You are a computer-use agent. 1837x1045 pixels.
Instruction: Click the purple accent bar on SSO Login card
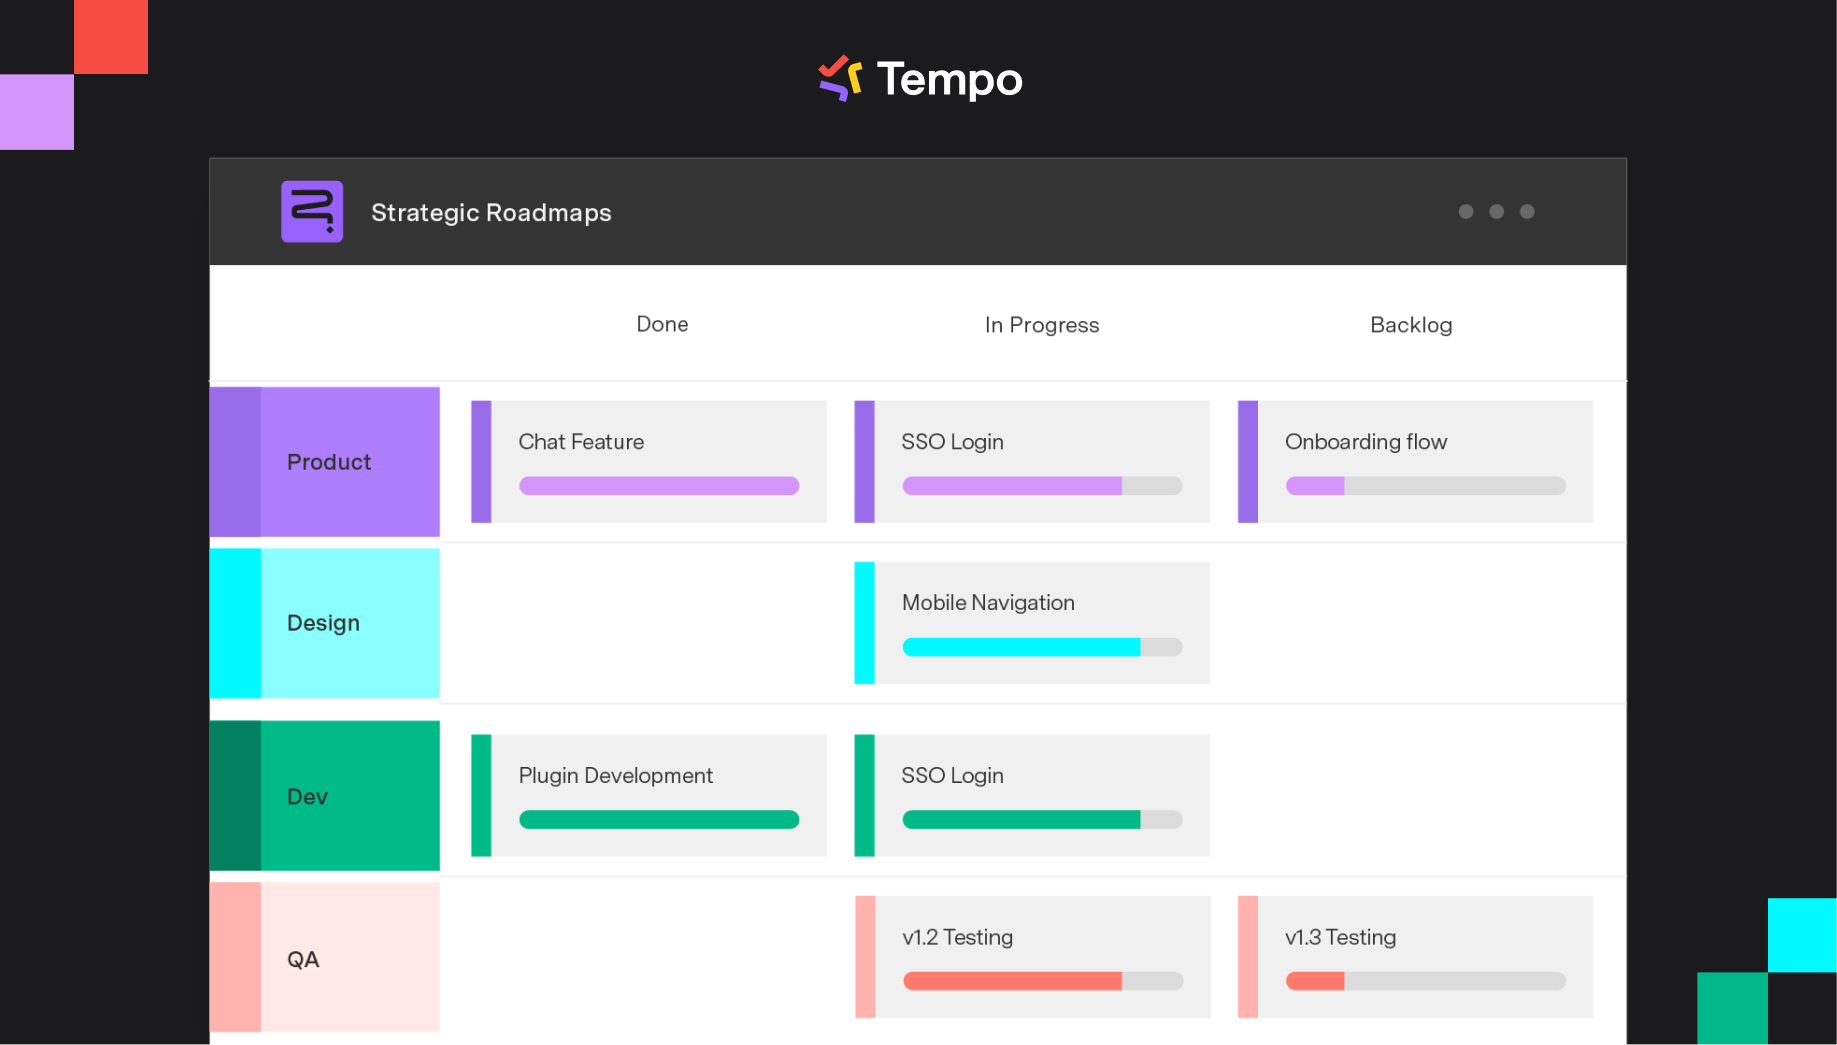point(866,461)
